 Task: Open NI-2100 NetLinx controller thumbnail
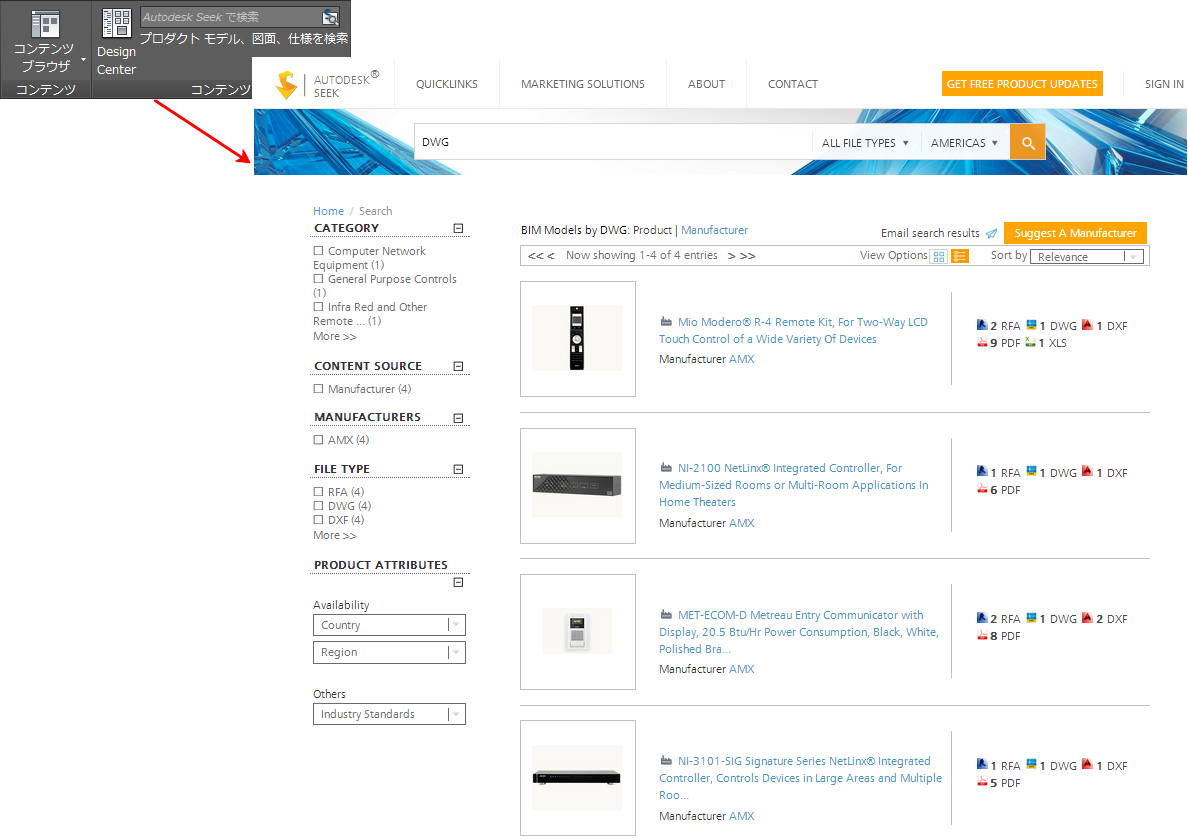pos(577,486)
